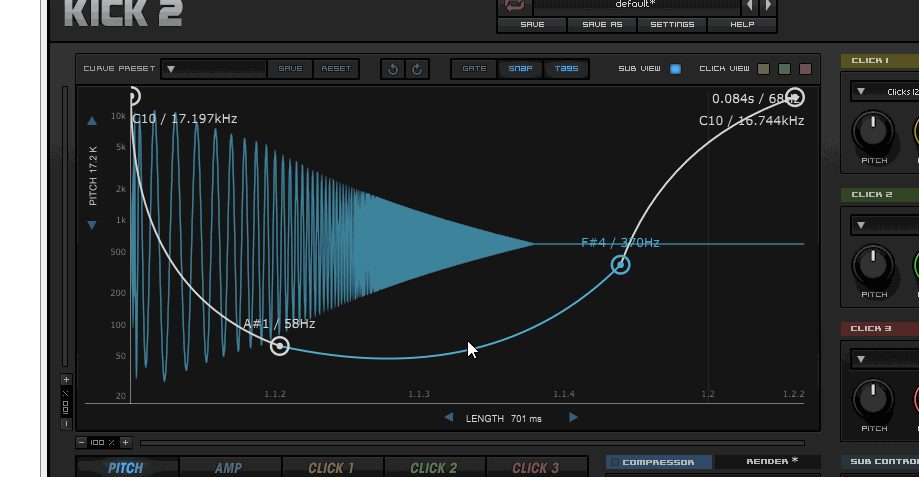Switch to the Click 3 tab
Screen dimensions: 919x477
536,468
